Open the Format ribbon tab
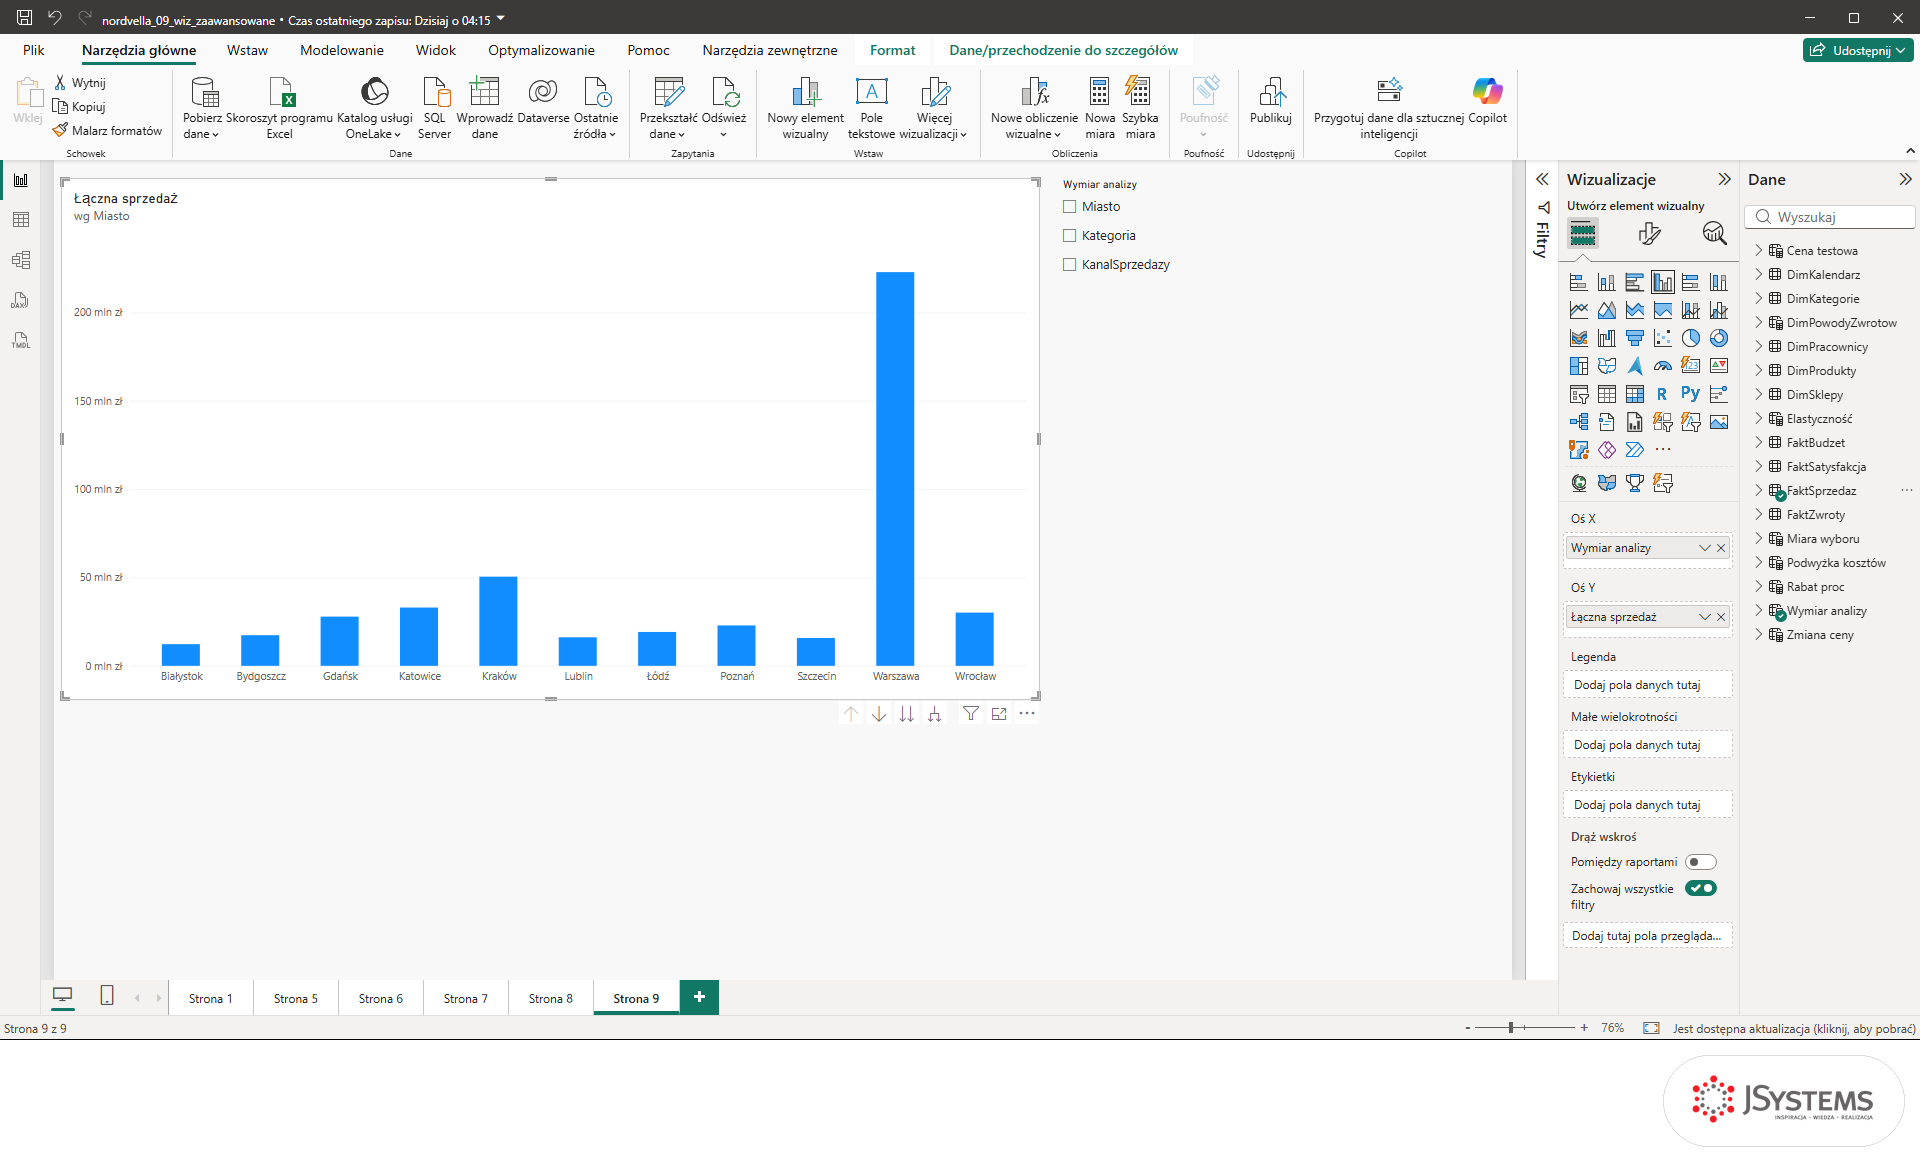 point(892,50)
